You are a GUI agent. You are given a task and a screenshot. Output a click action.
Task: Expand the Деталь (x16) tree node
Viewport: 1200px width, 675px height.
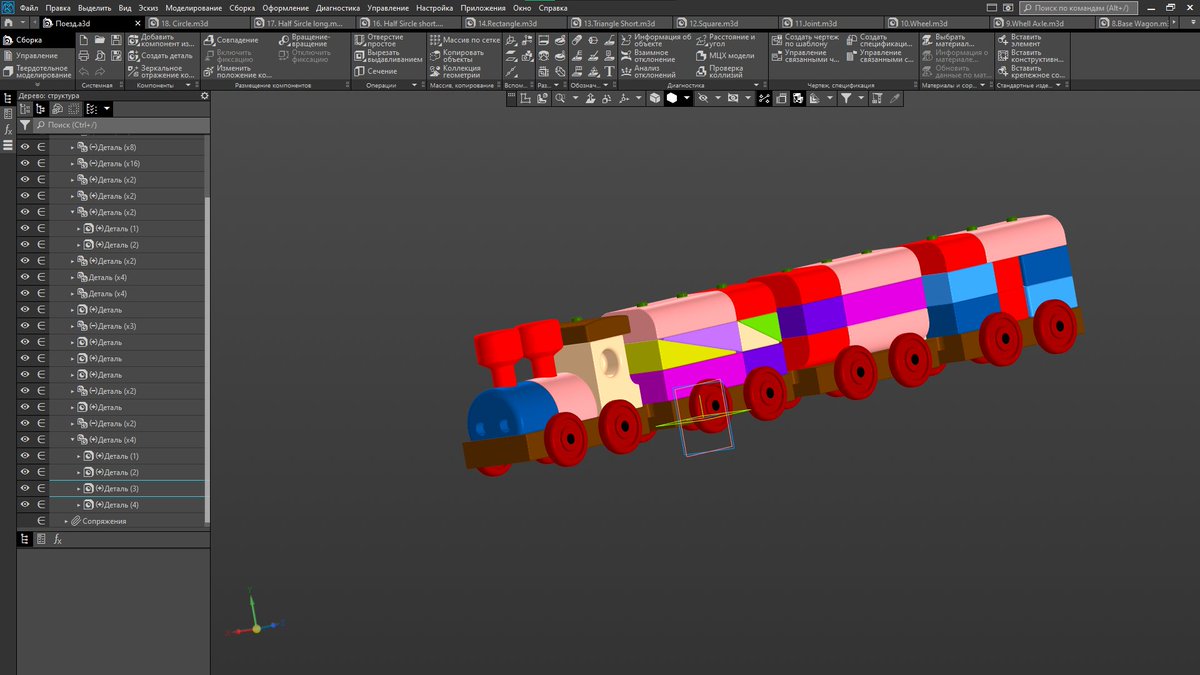[x=72, y=163]
